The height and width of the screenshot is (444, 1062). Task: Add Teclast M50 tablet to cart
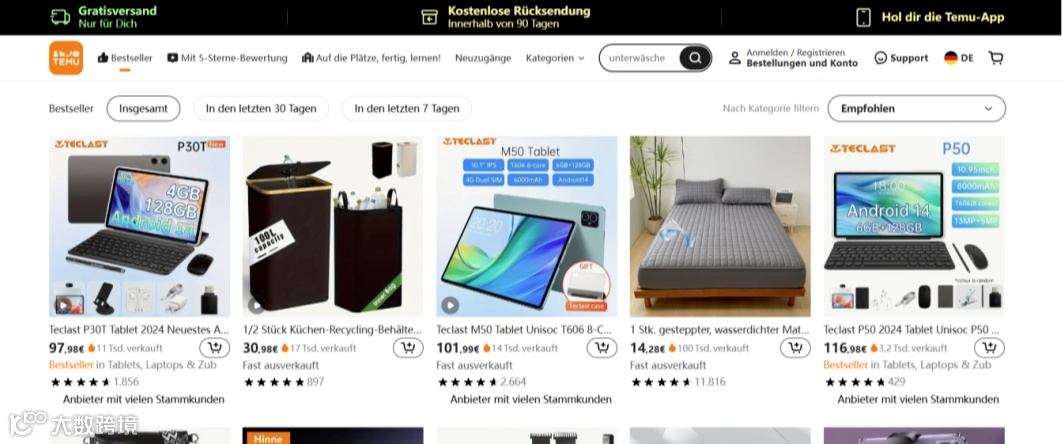(x=602, y=349)
